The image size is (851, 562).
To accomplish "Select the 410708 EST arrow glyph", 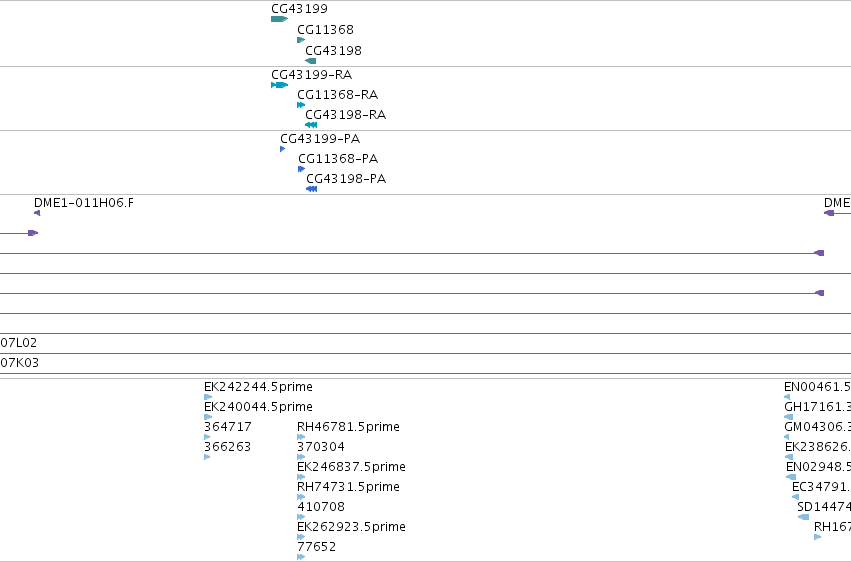I will (301, 517).
